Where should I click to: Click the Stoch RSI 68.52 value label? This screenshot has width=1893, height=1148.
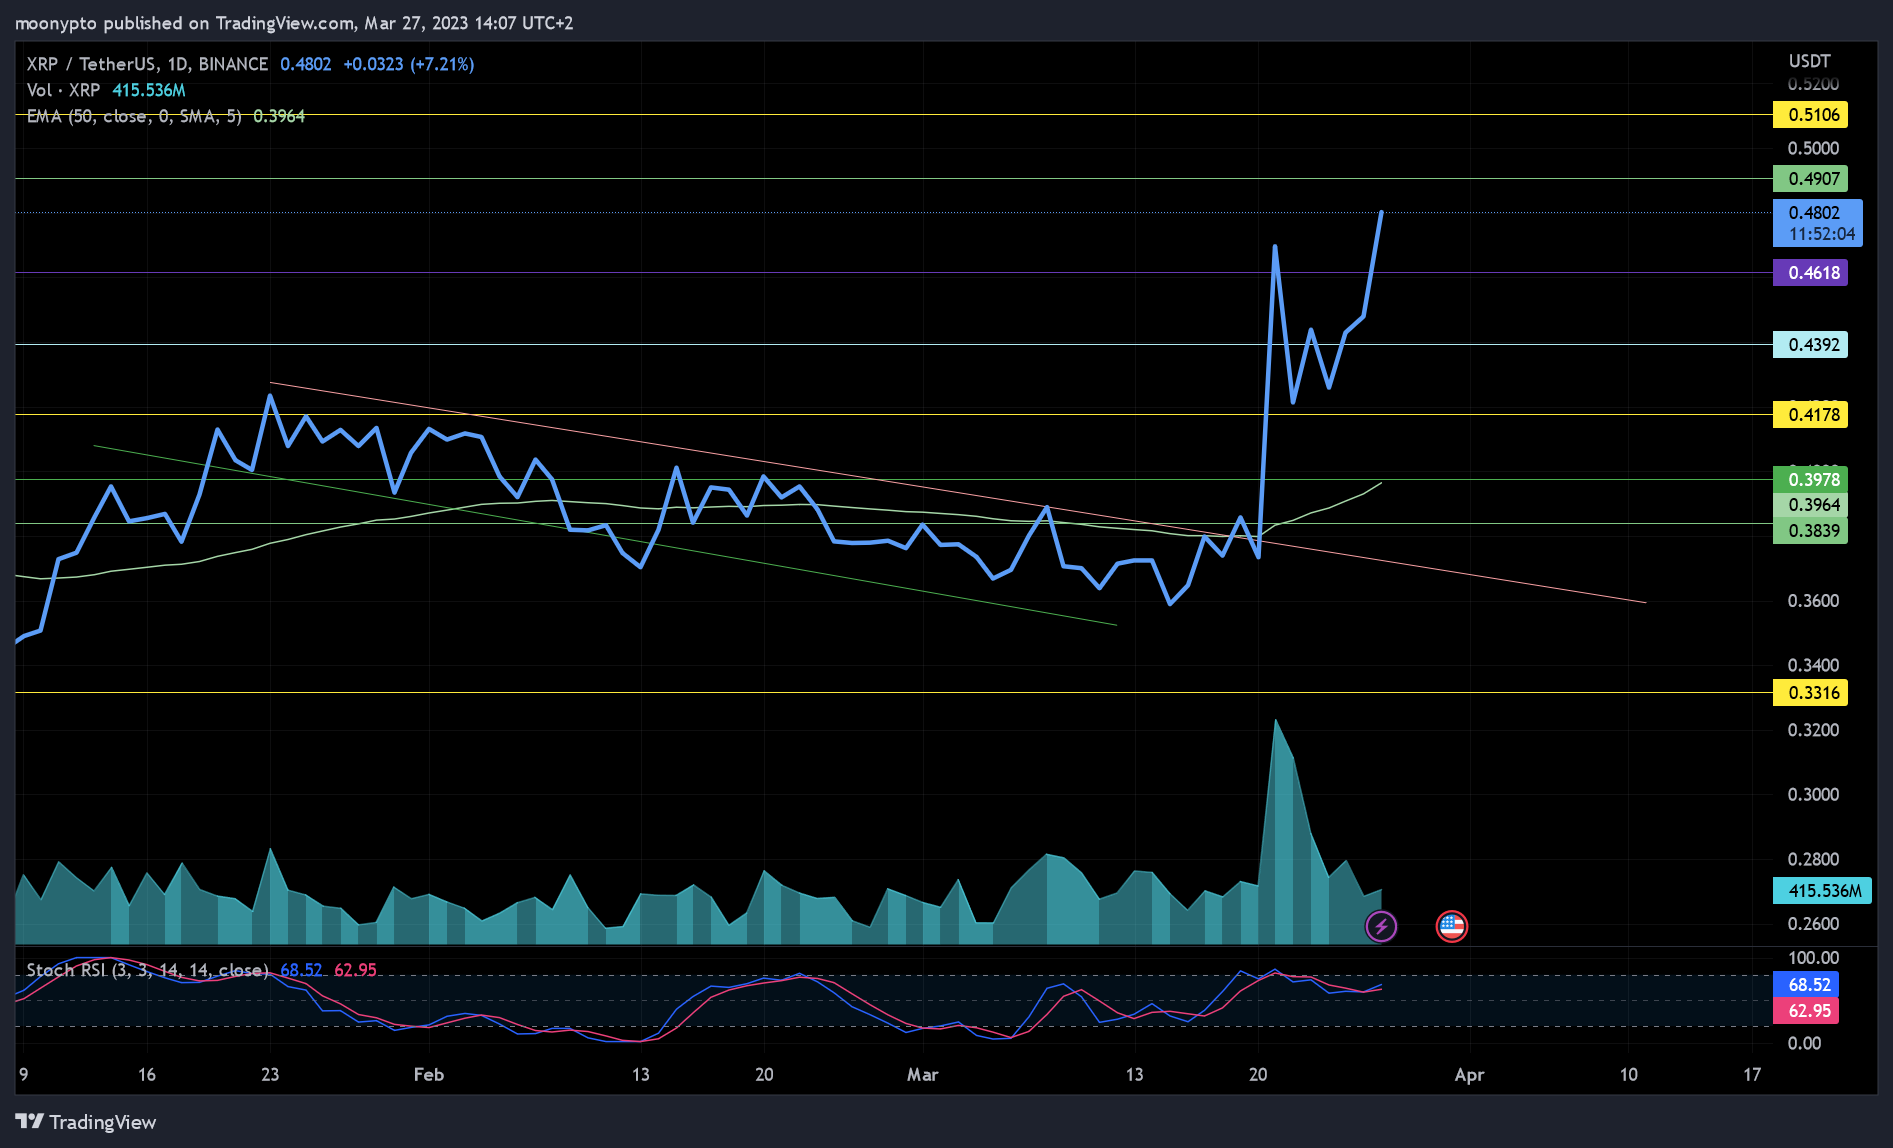[x=1806, y=984]
